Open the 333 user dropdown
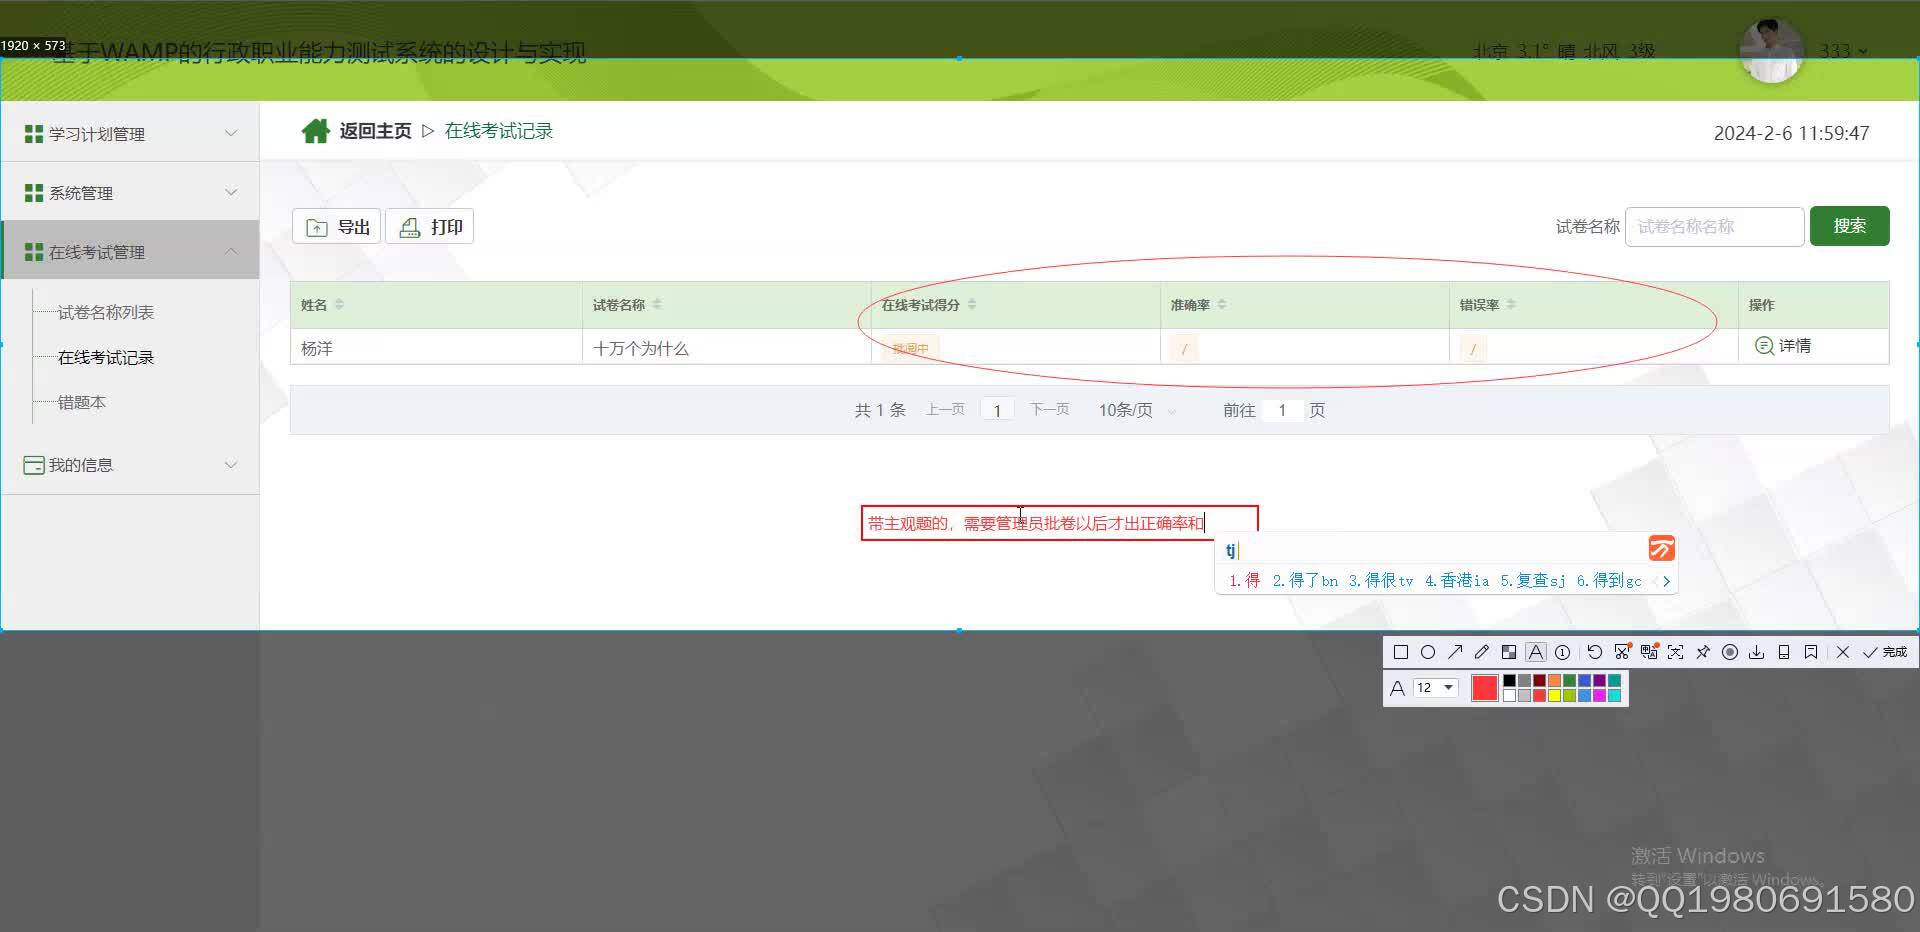Image resolution: width=1920 pixels, height=932 pixels. [x=1843, y=51]
